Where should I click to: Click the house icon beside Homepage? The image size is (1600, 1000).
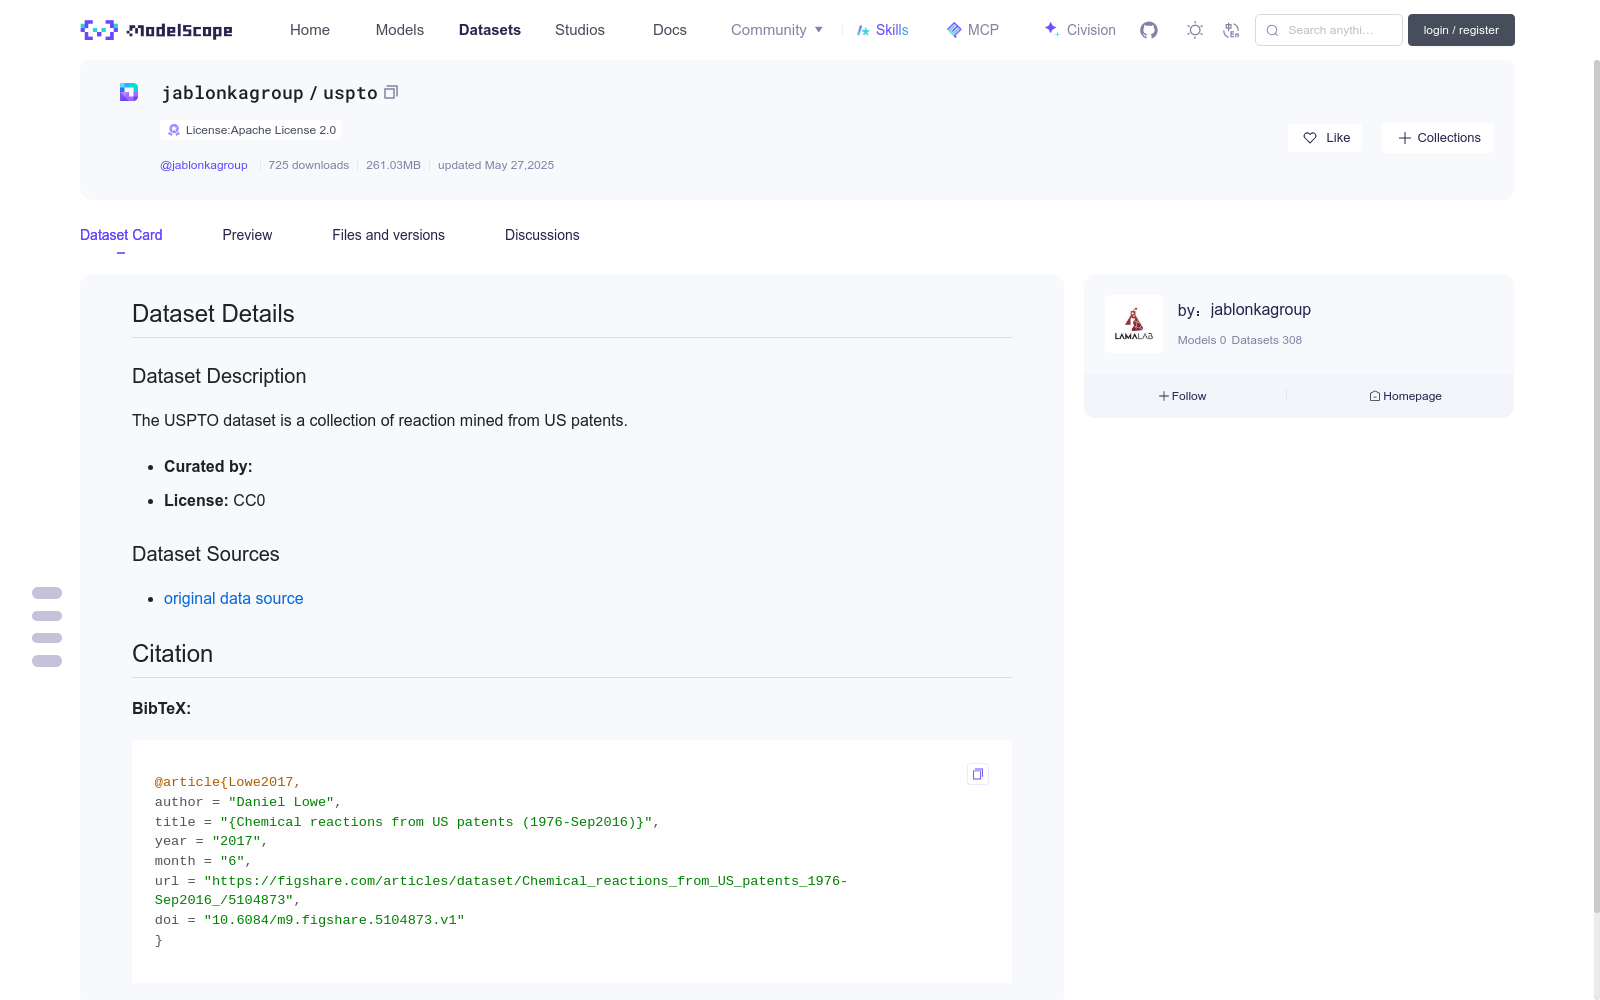pyautogui.click(x=1375, y=396)
